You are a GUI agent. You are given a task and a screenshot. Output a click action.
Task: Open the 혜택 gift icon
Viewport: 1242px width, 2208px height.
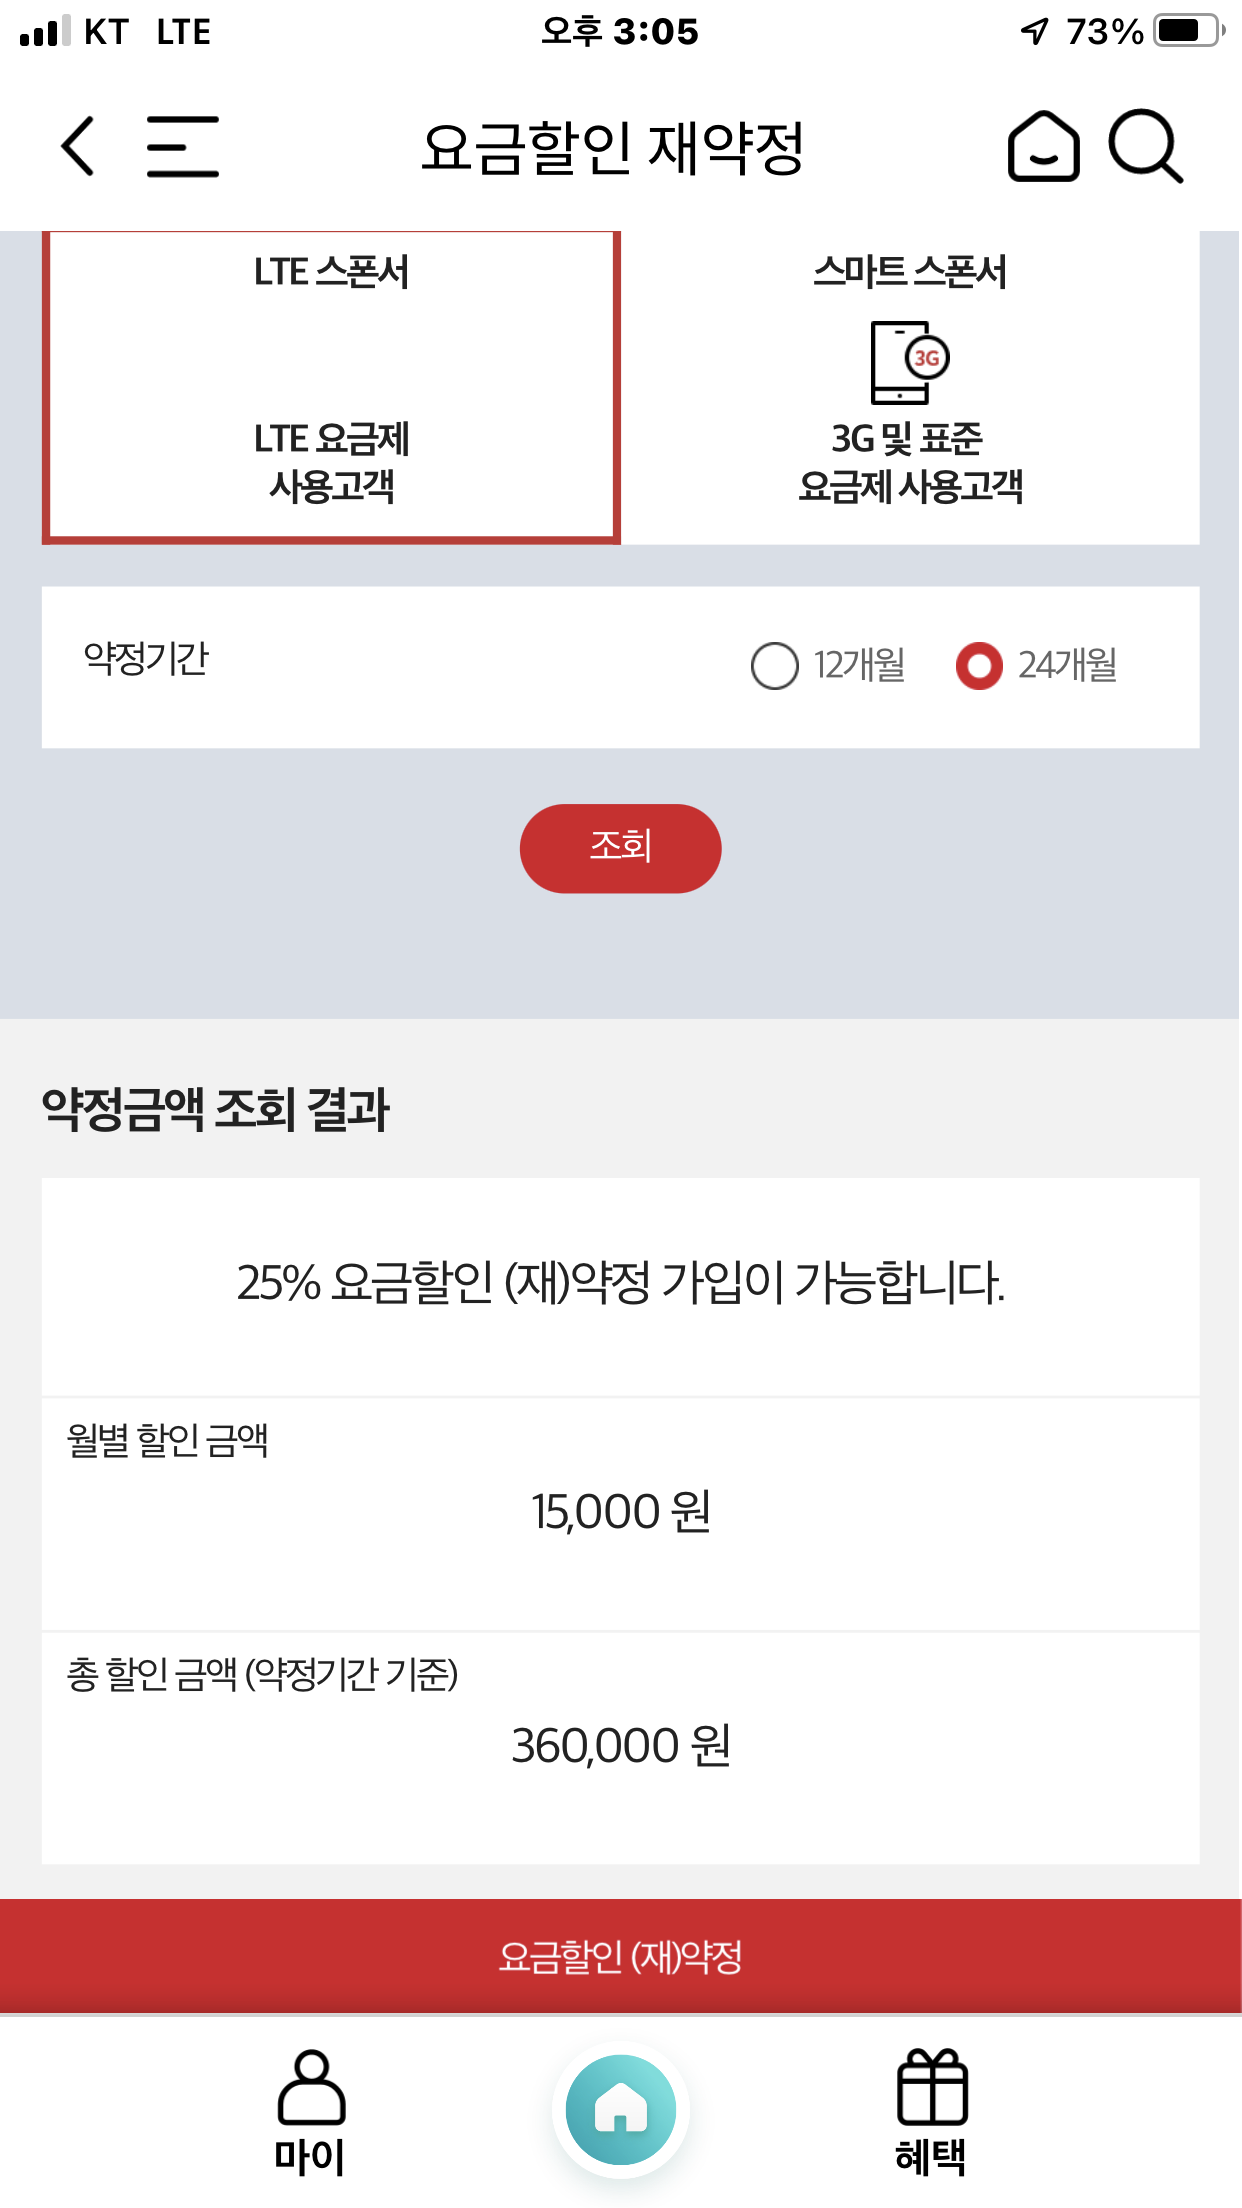931,2090
